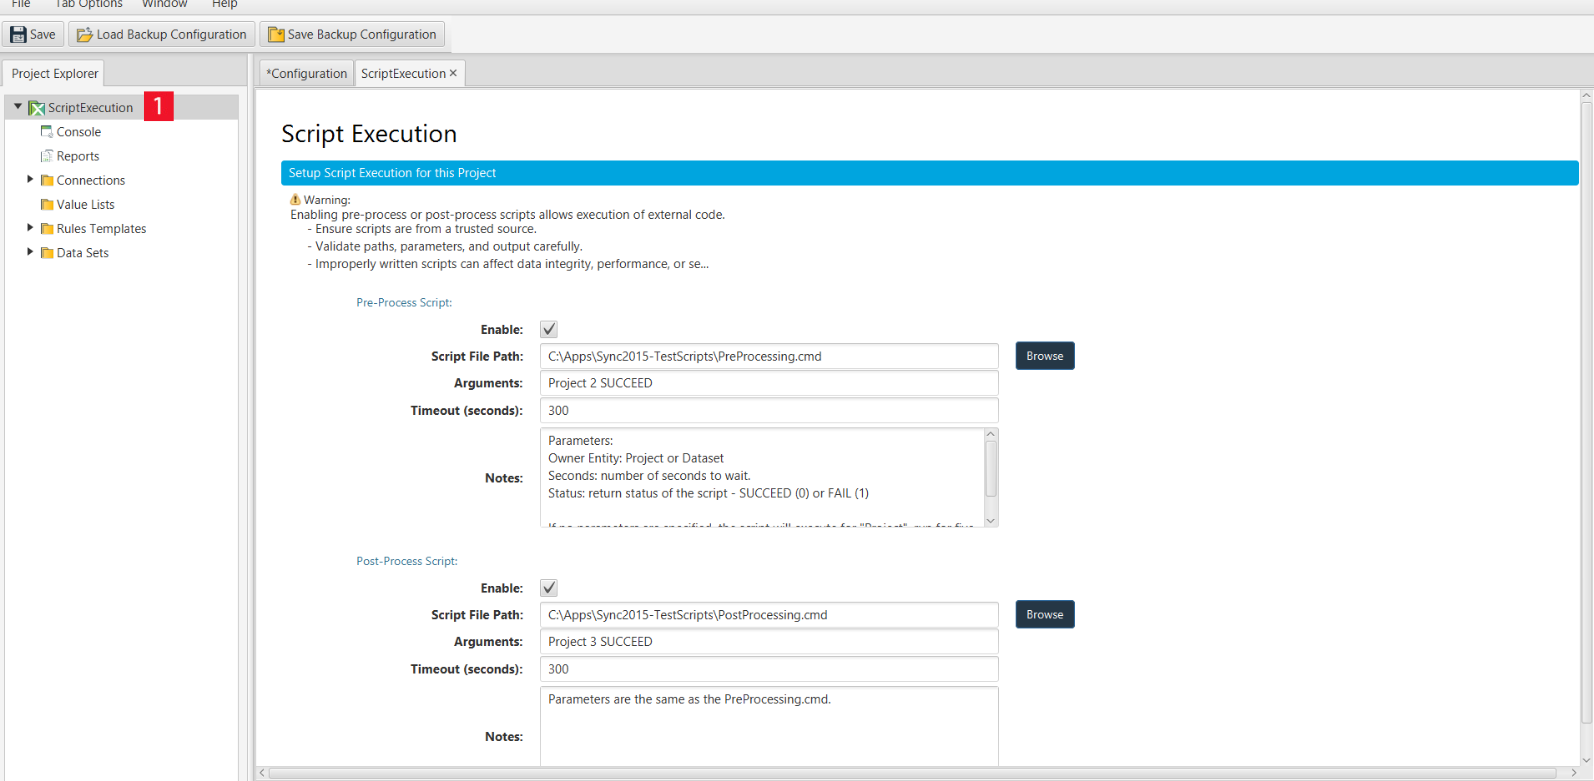The image size is (1594, 781).
Task: Click the Connections folder icon
Action: (47, 180)
